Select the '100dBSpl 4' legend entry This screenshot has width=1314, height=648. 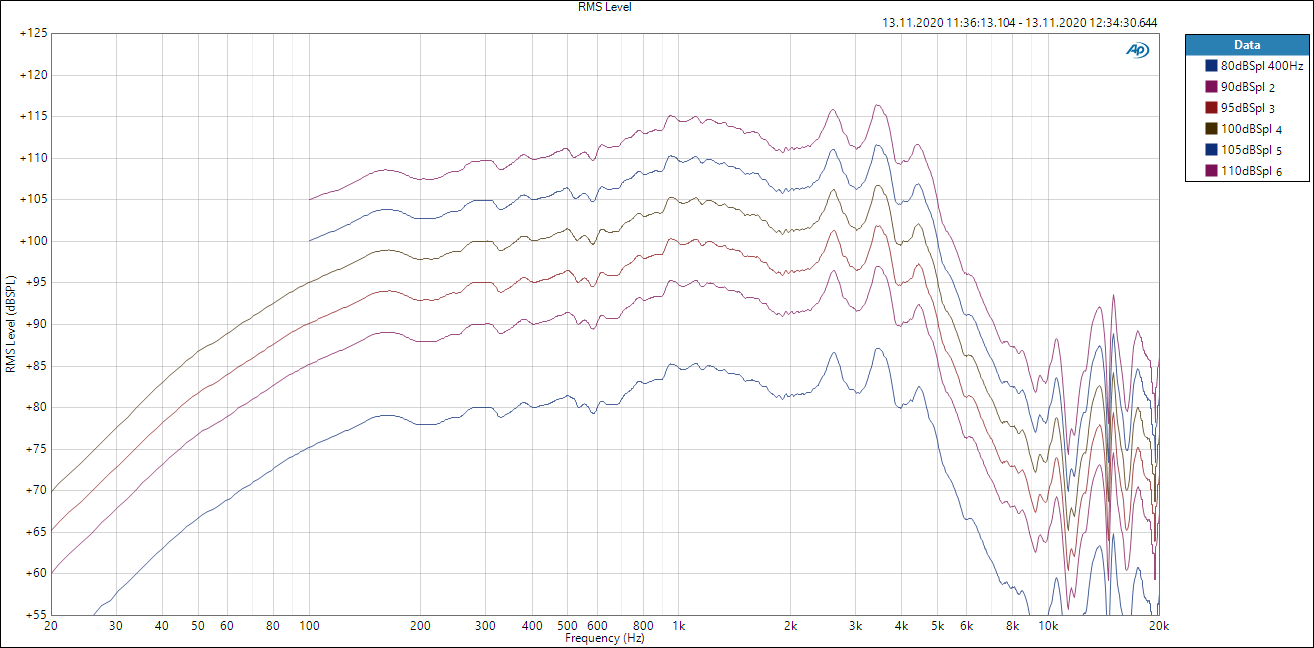(1253, 129)
